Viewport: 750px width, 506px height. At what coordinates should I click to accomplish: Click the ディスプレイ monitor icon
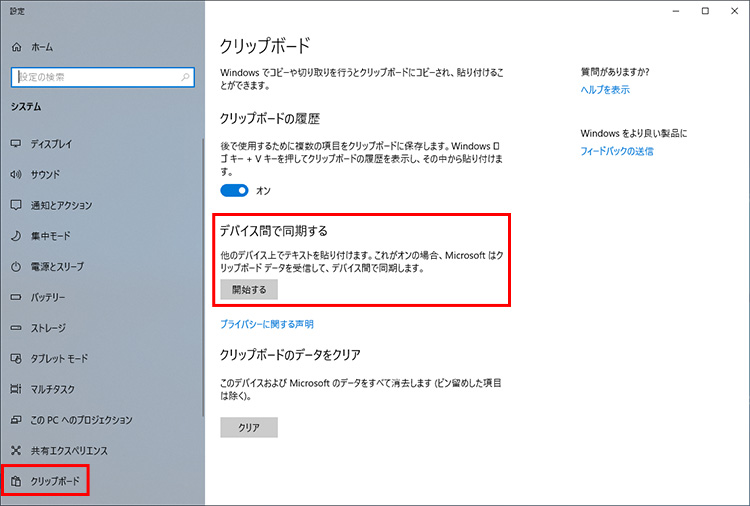(x=16, y=143)
